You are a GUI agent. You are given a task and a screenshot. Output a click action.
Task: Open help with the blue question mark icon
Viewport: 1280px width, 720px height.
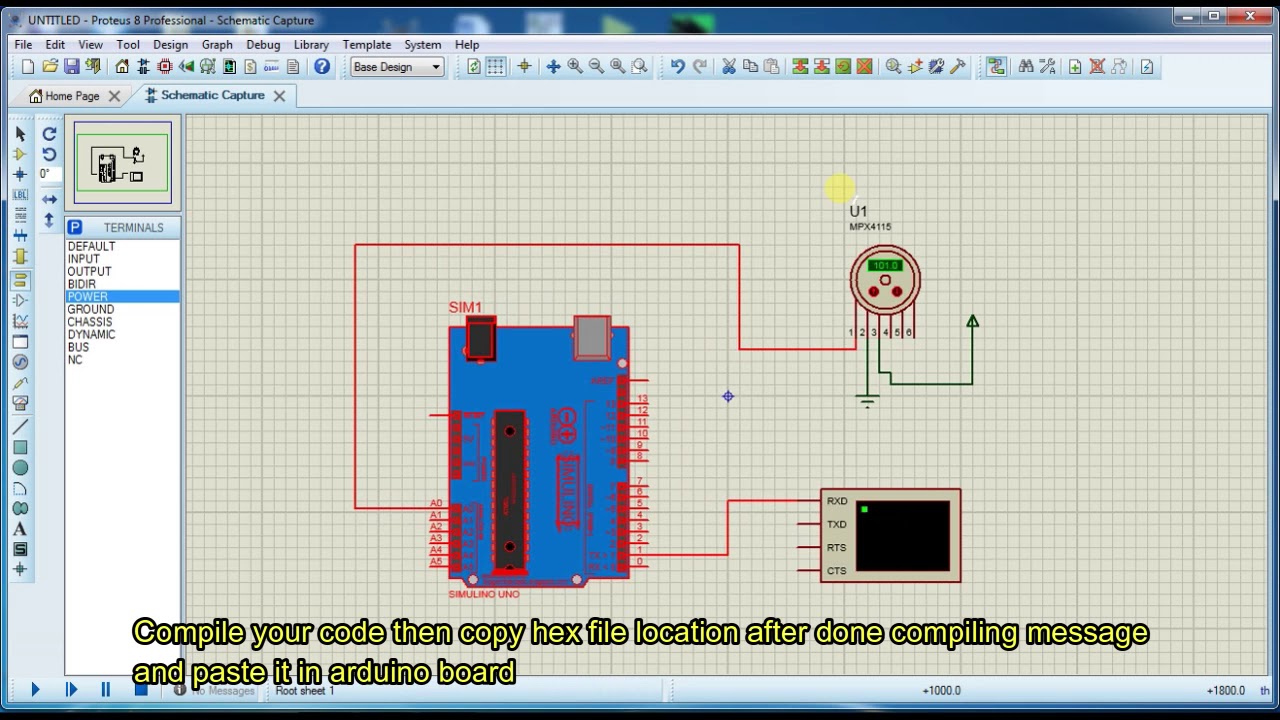[x=322, y=66]
